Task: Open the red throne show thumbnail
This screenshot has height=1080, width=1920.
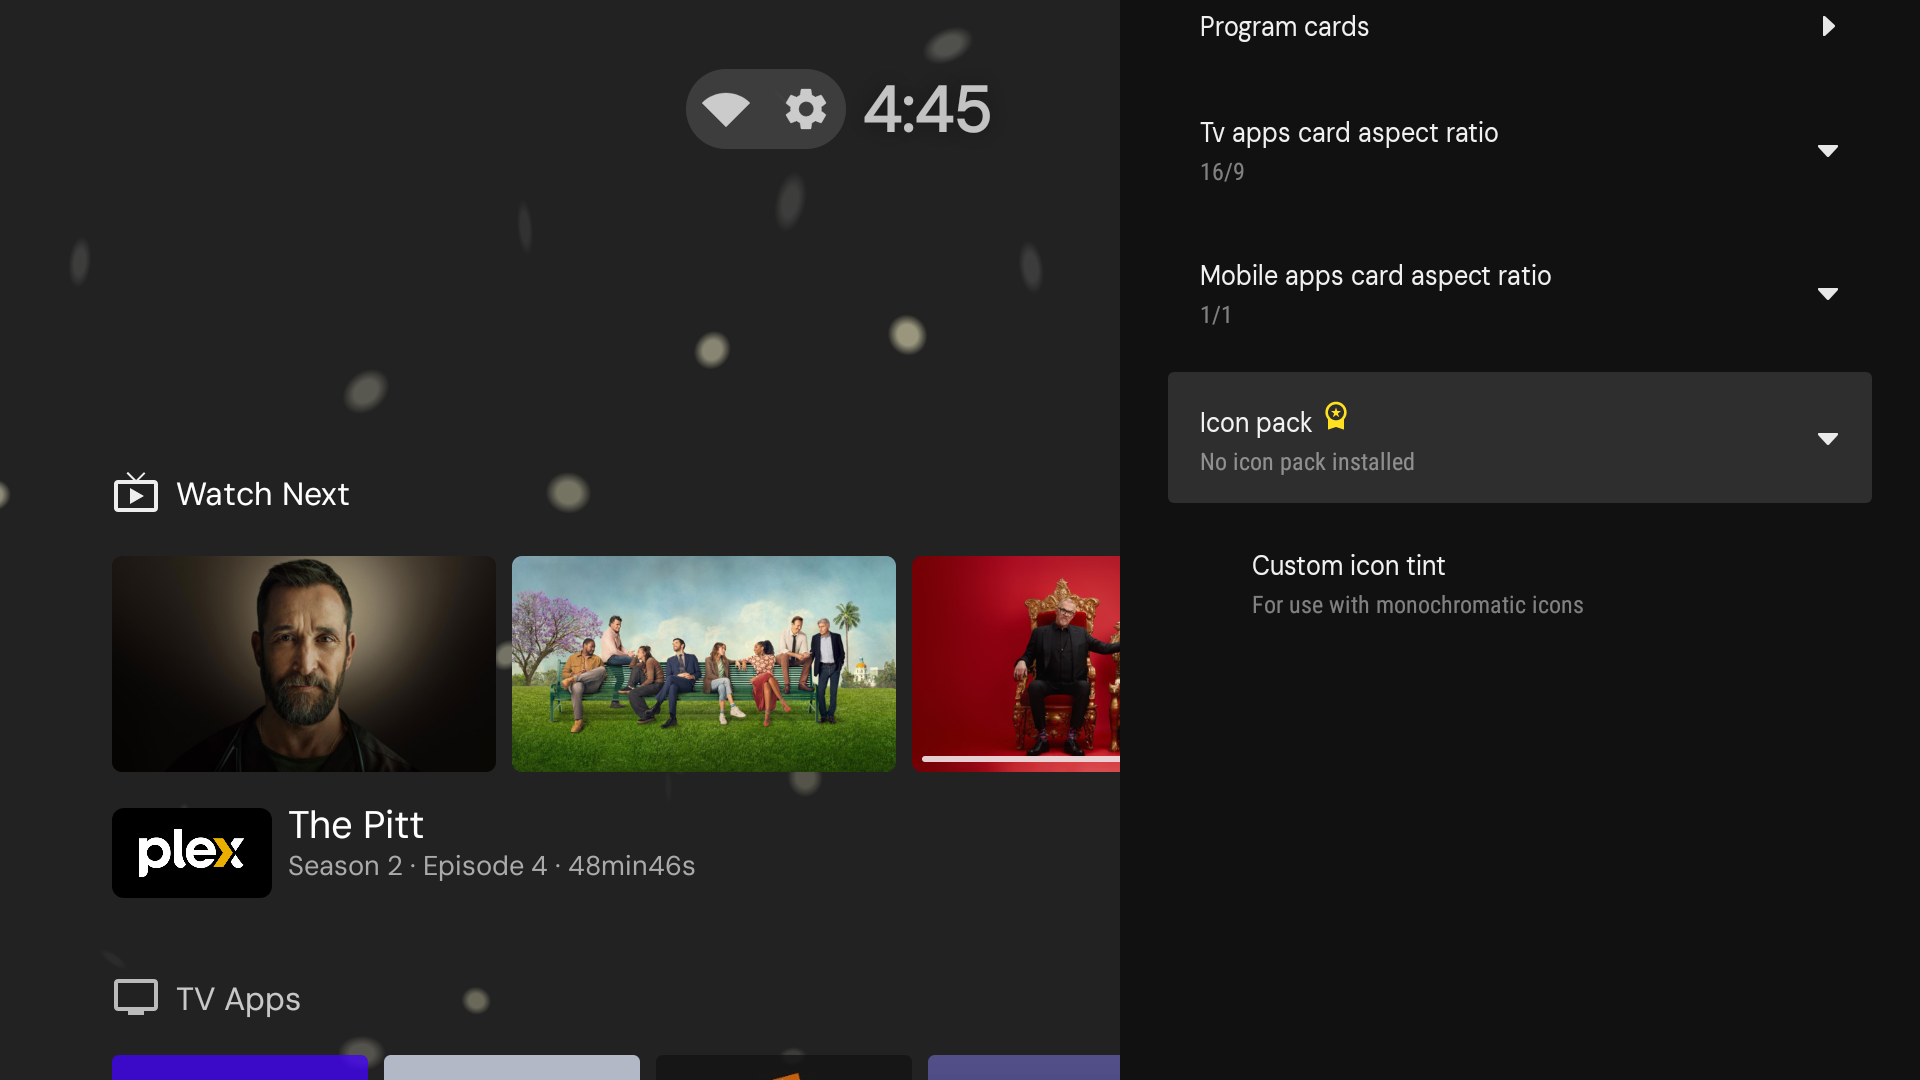Action: pyautogui.click(x=1016, y=663)
